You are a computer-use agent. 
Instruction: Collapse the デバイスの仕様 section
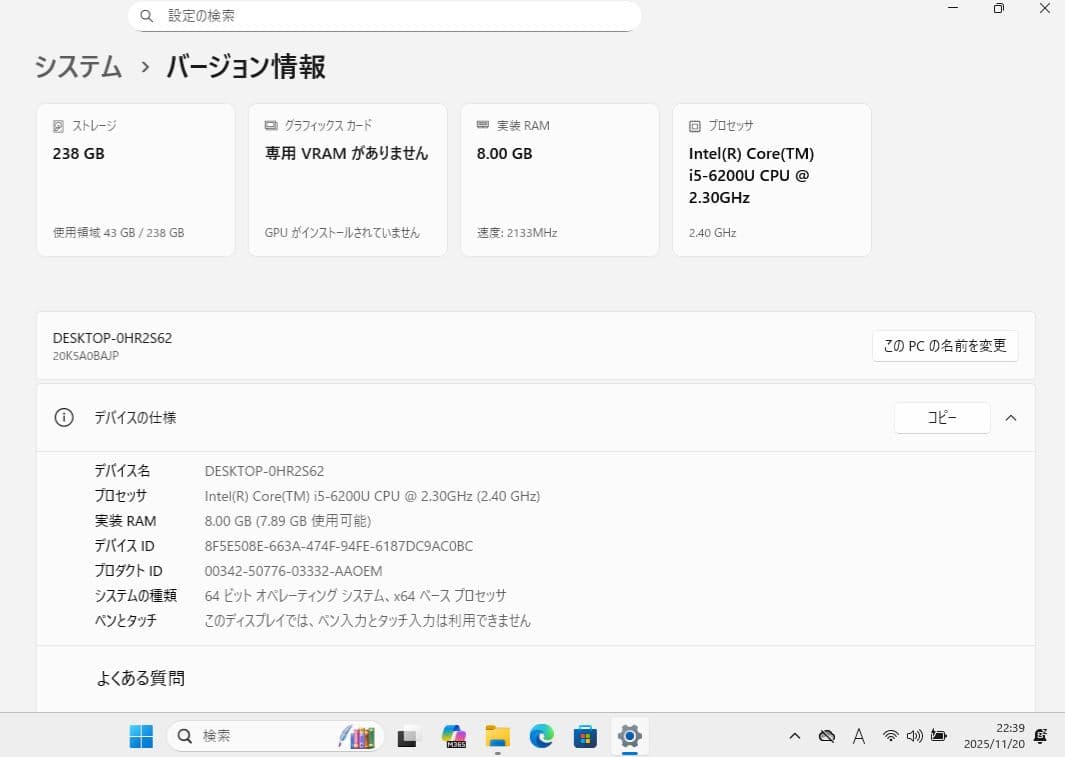[1010, 418]
